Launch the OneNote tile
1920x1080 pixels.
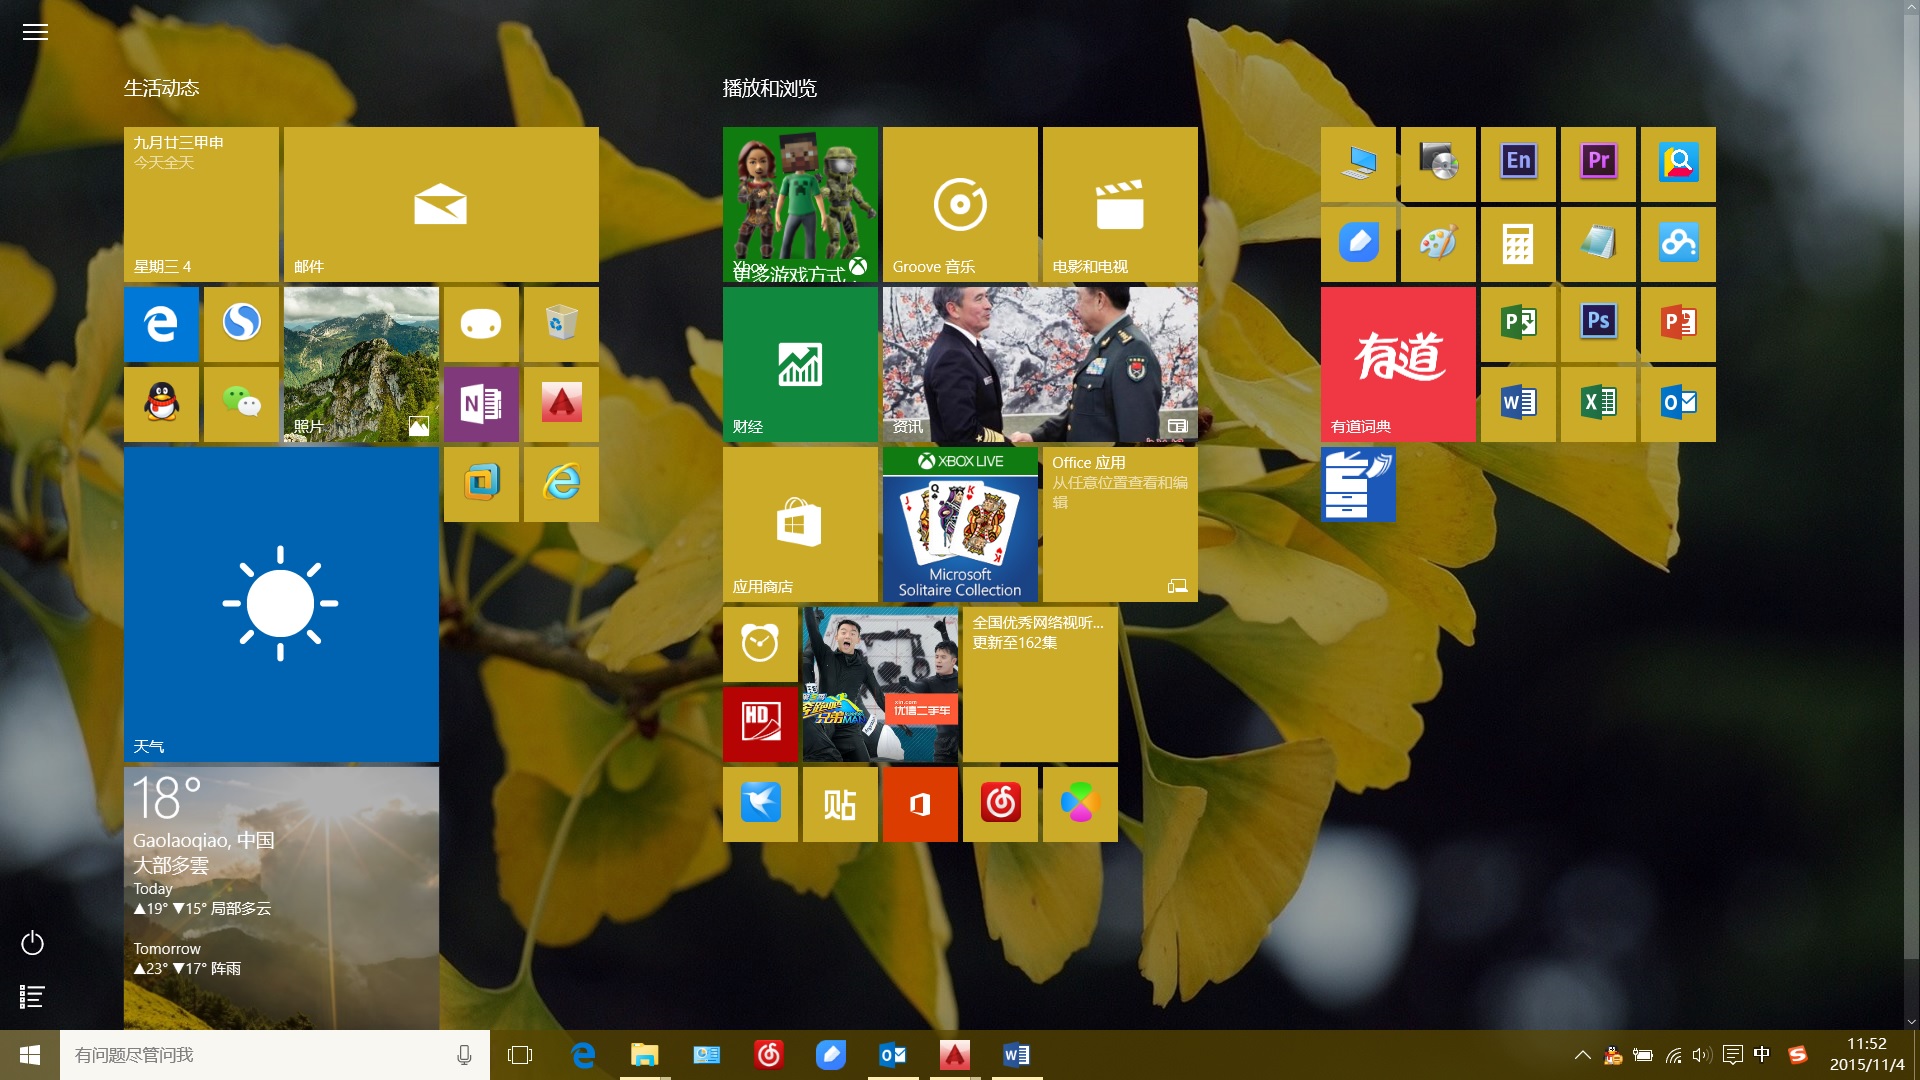(x=481, y=404)
